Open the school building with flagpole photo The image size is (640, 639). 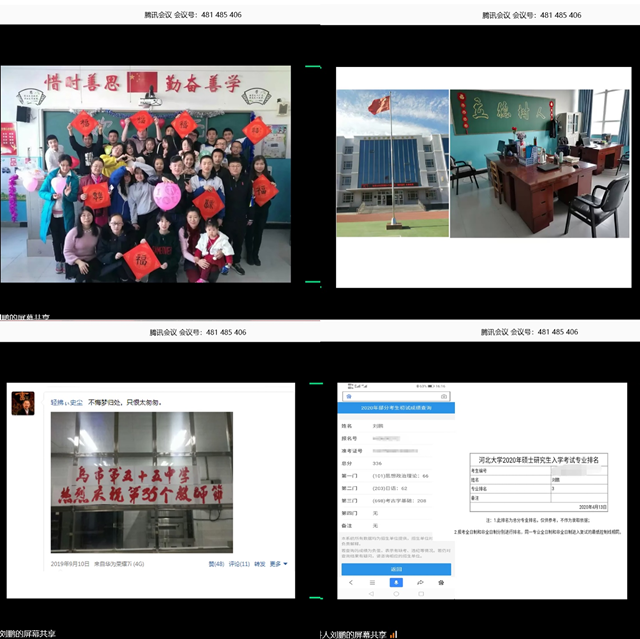(392, 163)
